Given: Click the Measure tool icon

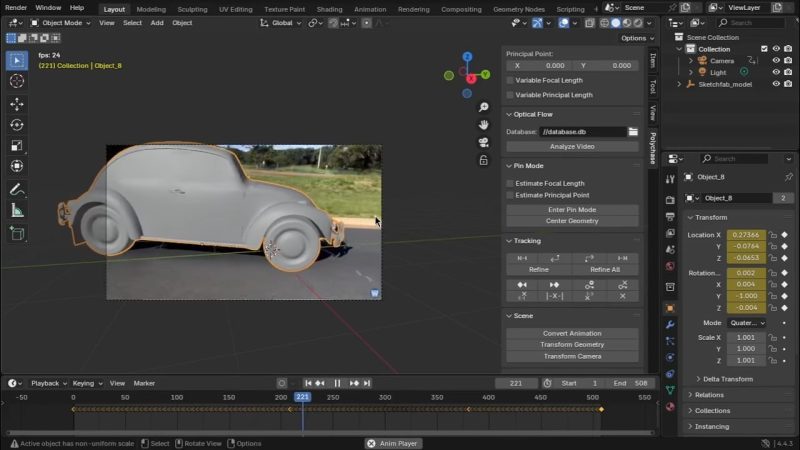Looking at the screenshot, I should pos(17,210).
